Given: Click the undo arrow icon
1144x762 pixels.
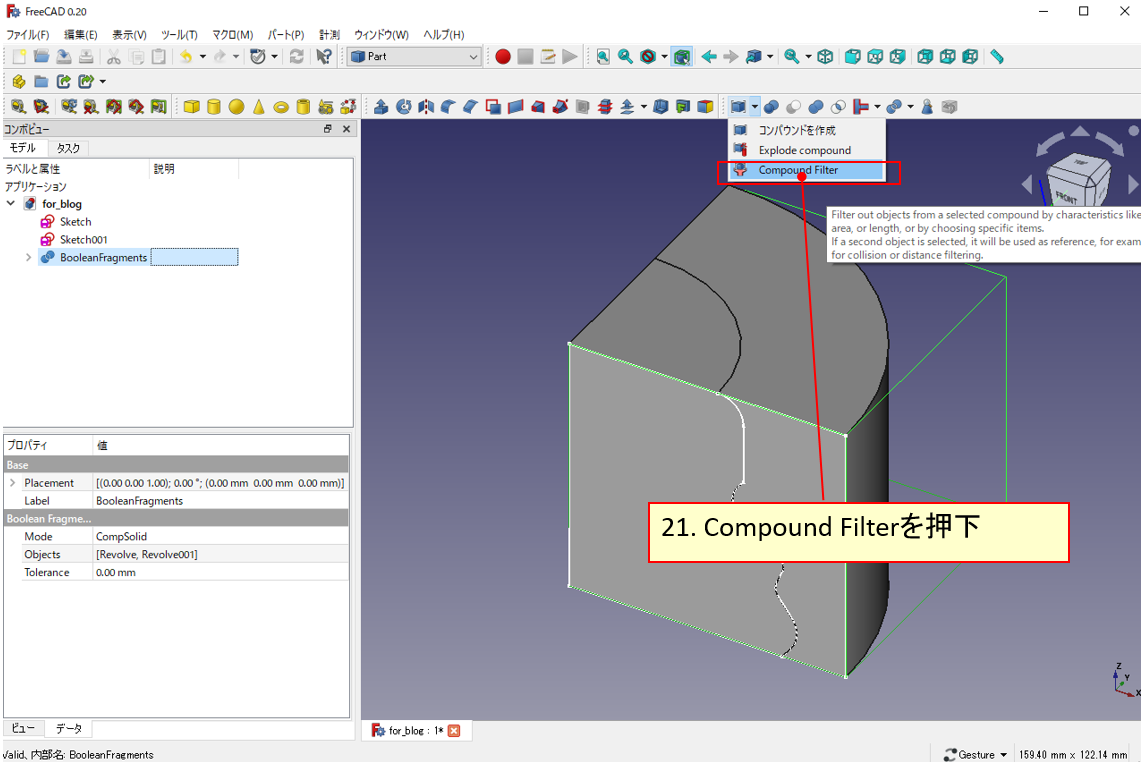Looking at the screenshot, I should pos(186,56).
